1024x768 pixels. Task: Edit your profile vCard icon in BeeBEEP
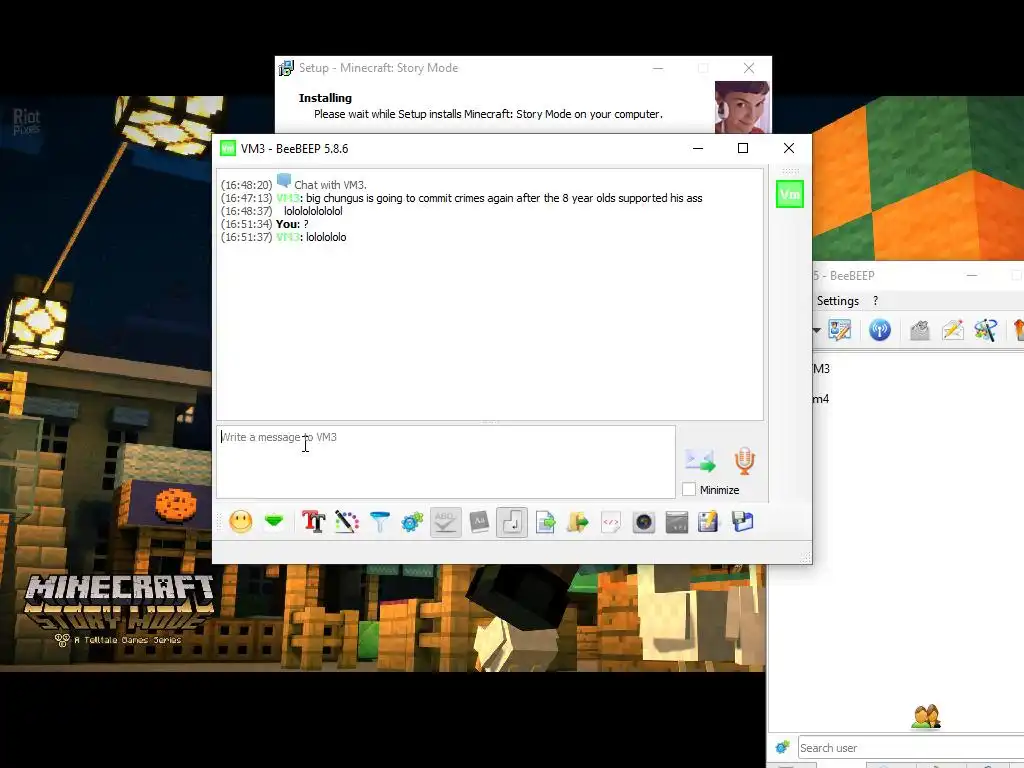pos(840,330)
